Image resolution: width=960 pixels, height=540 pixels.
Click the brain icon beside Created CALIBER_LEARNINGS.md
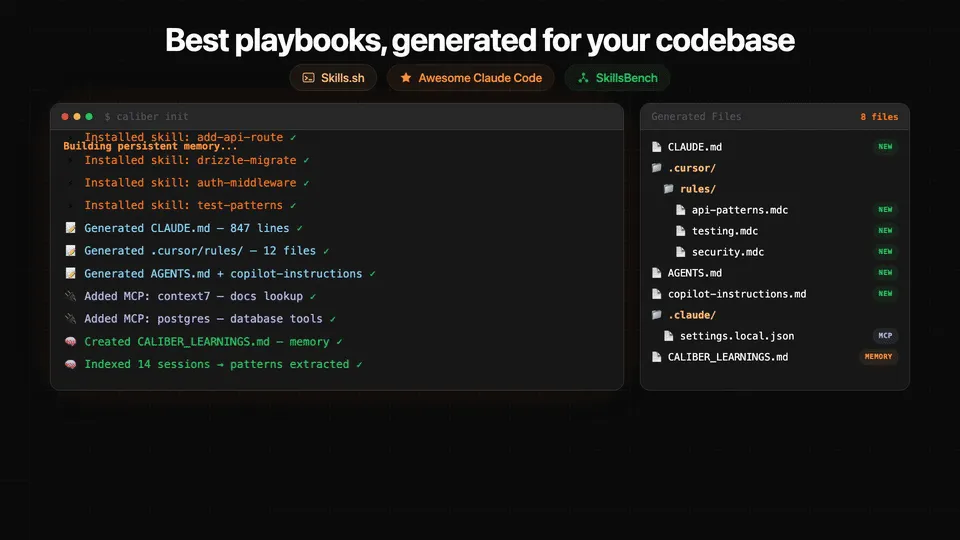pos(70,341)
